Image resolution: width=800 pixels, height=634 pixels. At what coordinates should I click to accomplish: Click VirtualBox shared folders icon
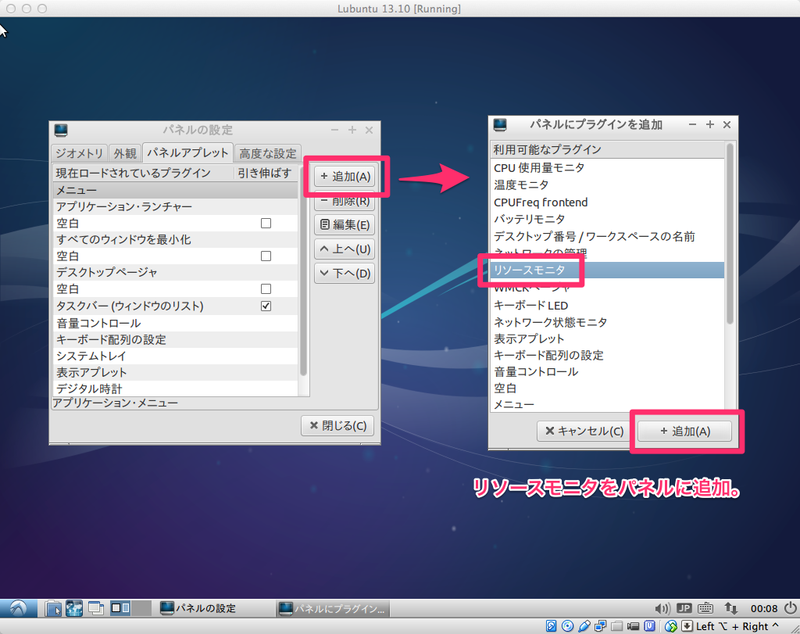click(x=617, y=626)
